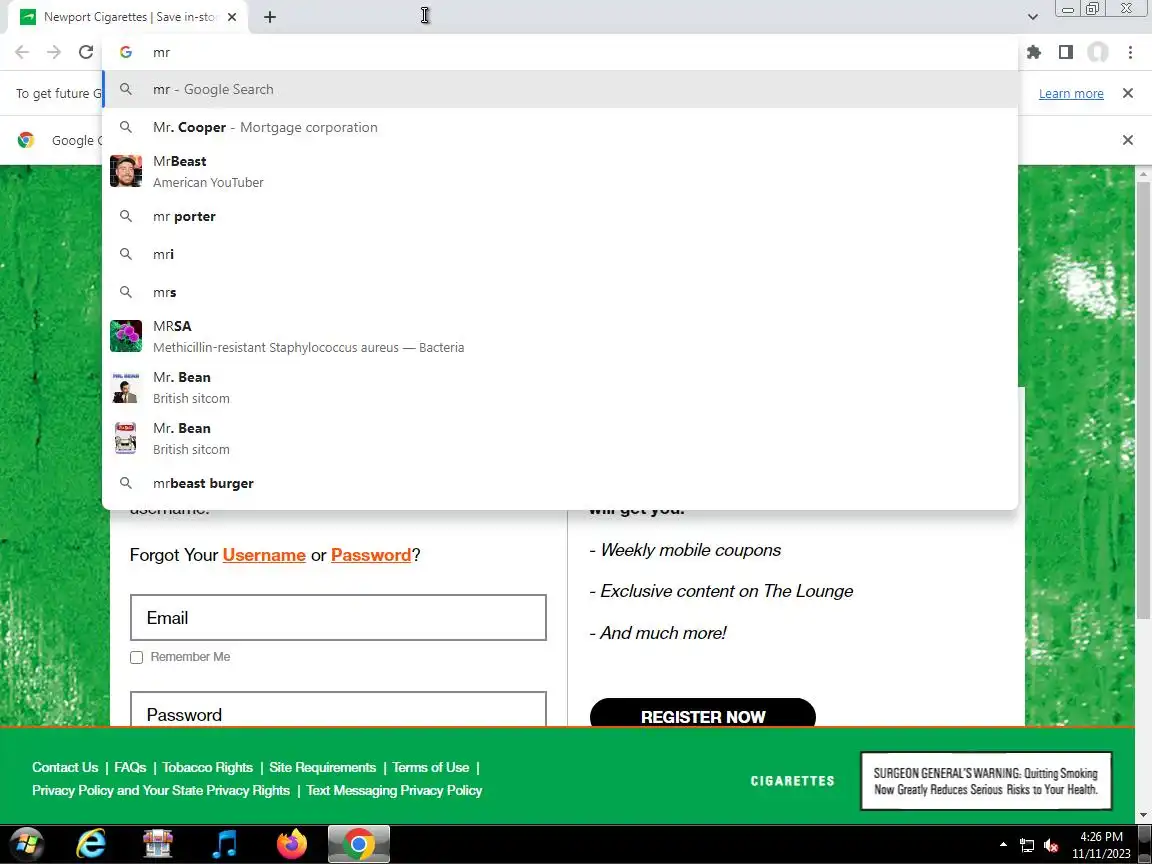Open the Chrome three-dot menu
This screenshot has height=864, width=1152.
click(1130, 52)
